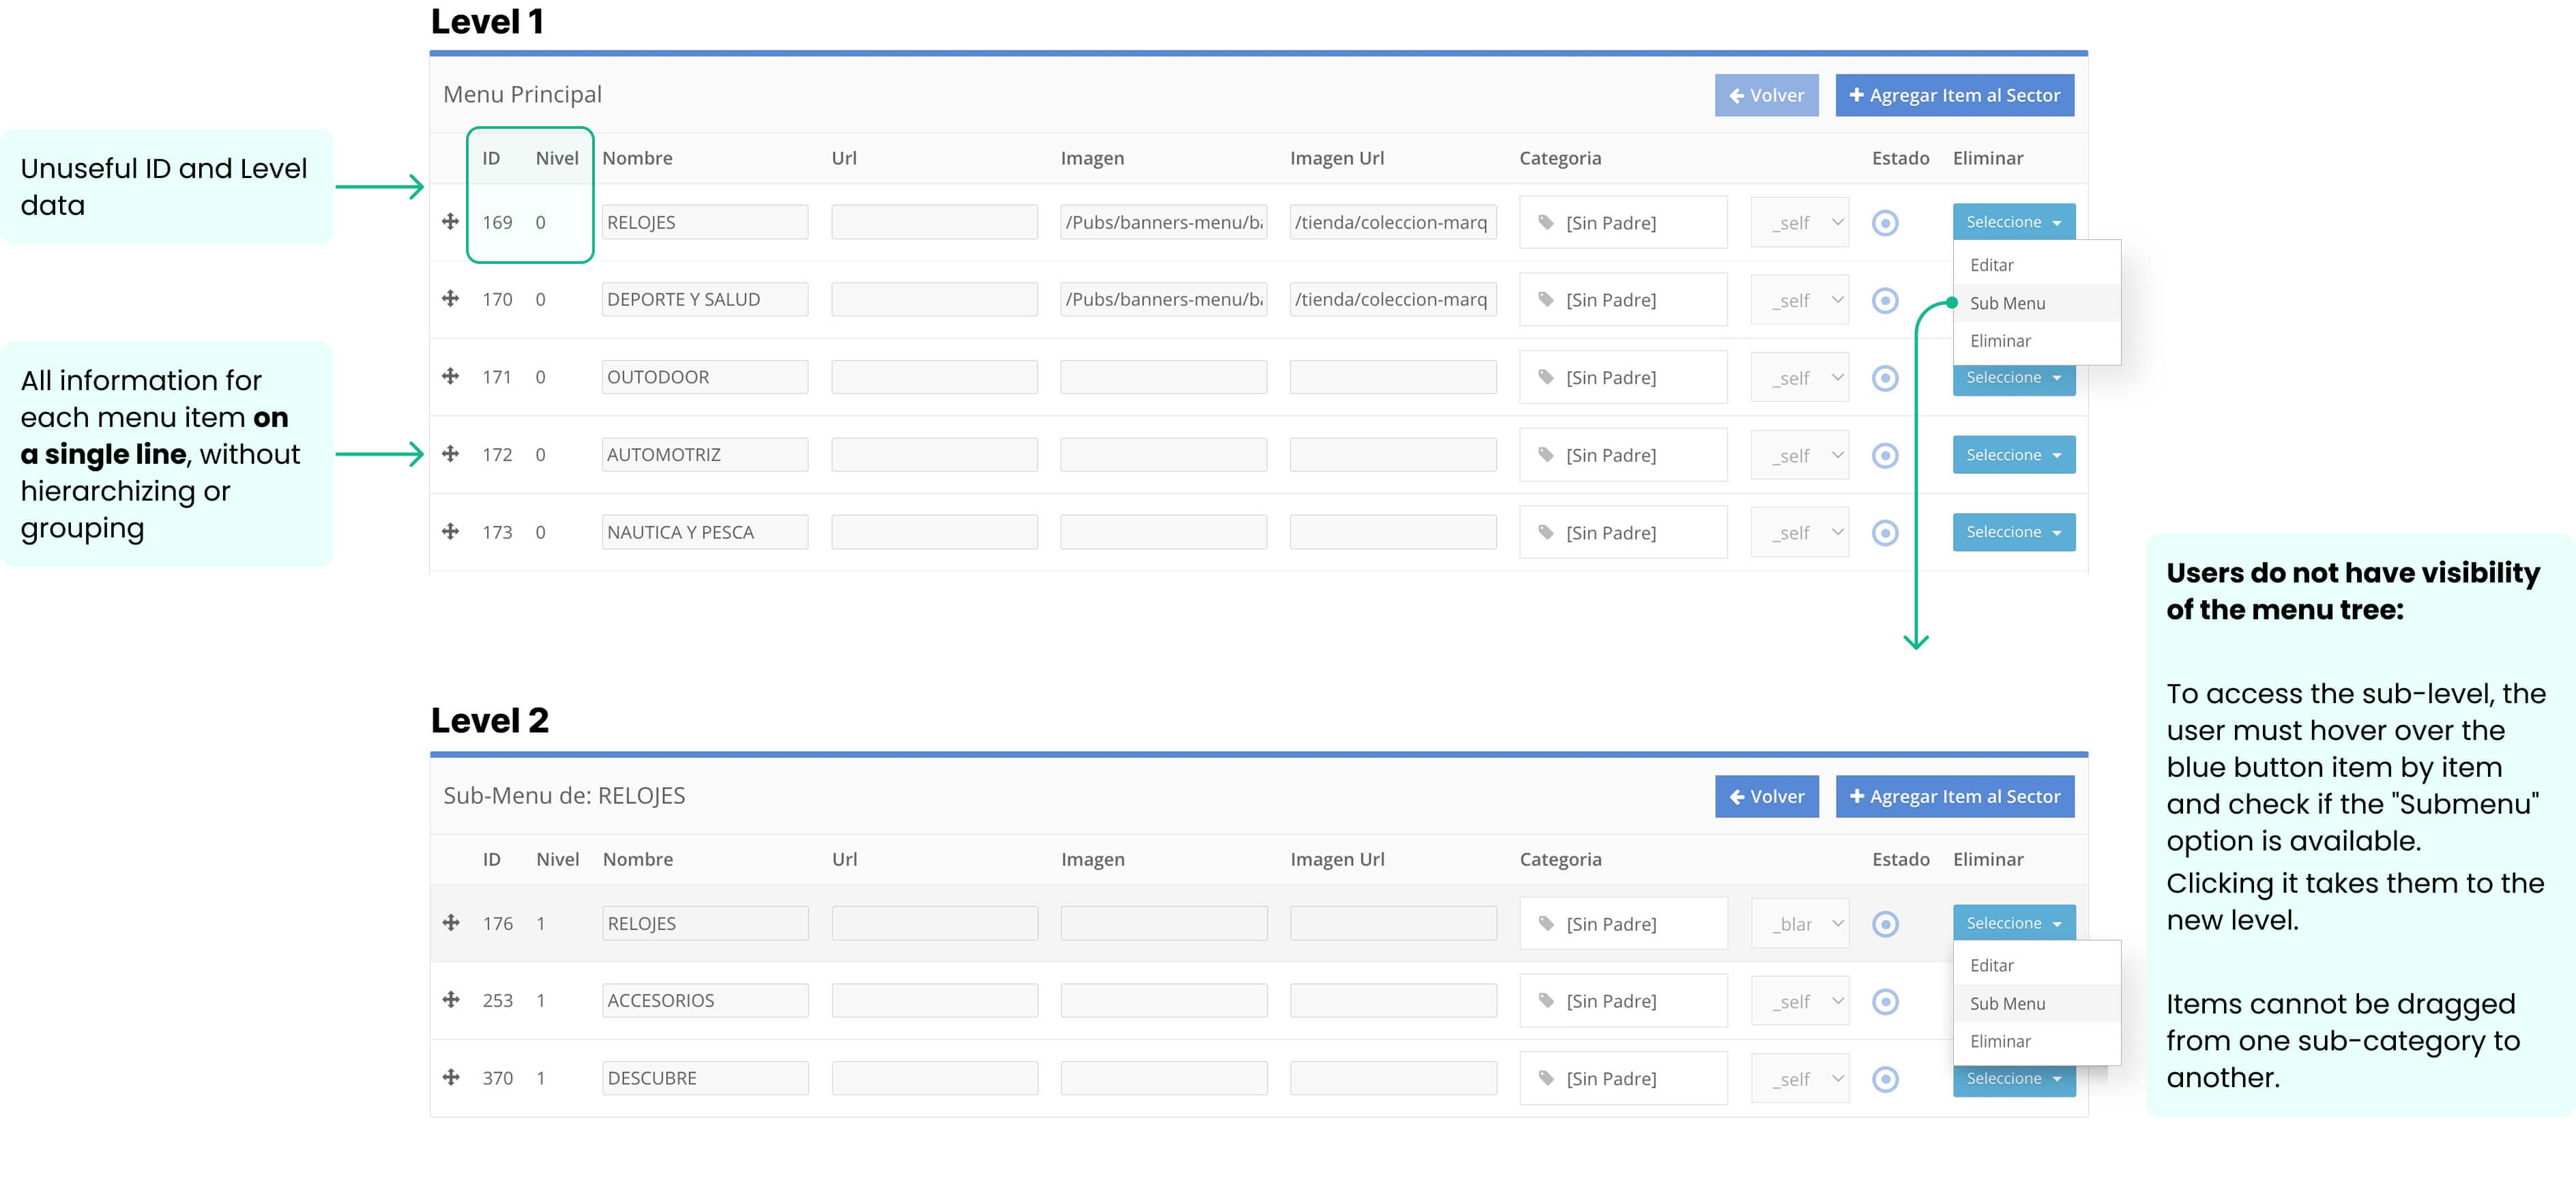This screenshot has height=1186, width=2576.
Task: Click the Imagen Url field for DEPORTE Y SALUD
Action: click(1392, 299)
